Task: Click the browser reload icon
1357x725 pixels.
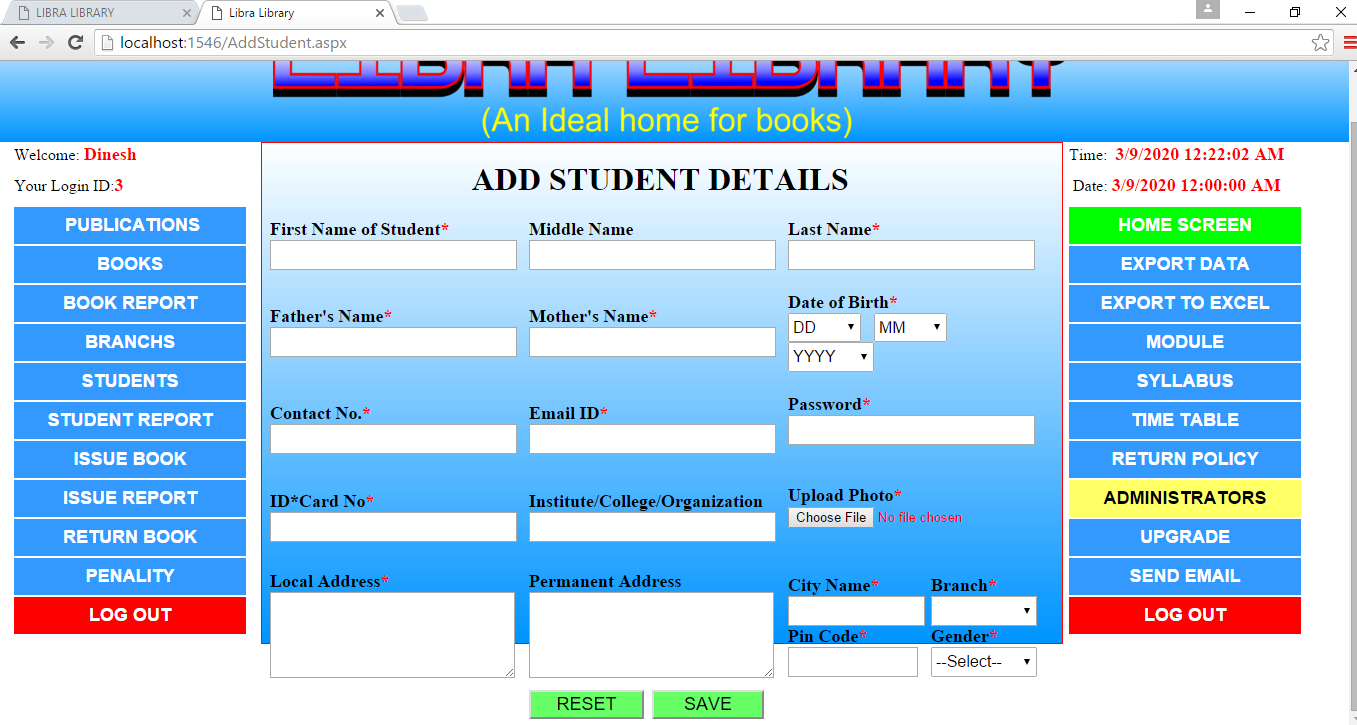Action: coord(75,42)
